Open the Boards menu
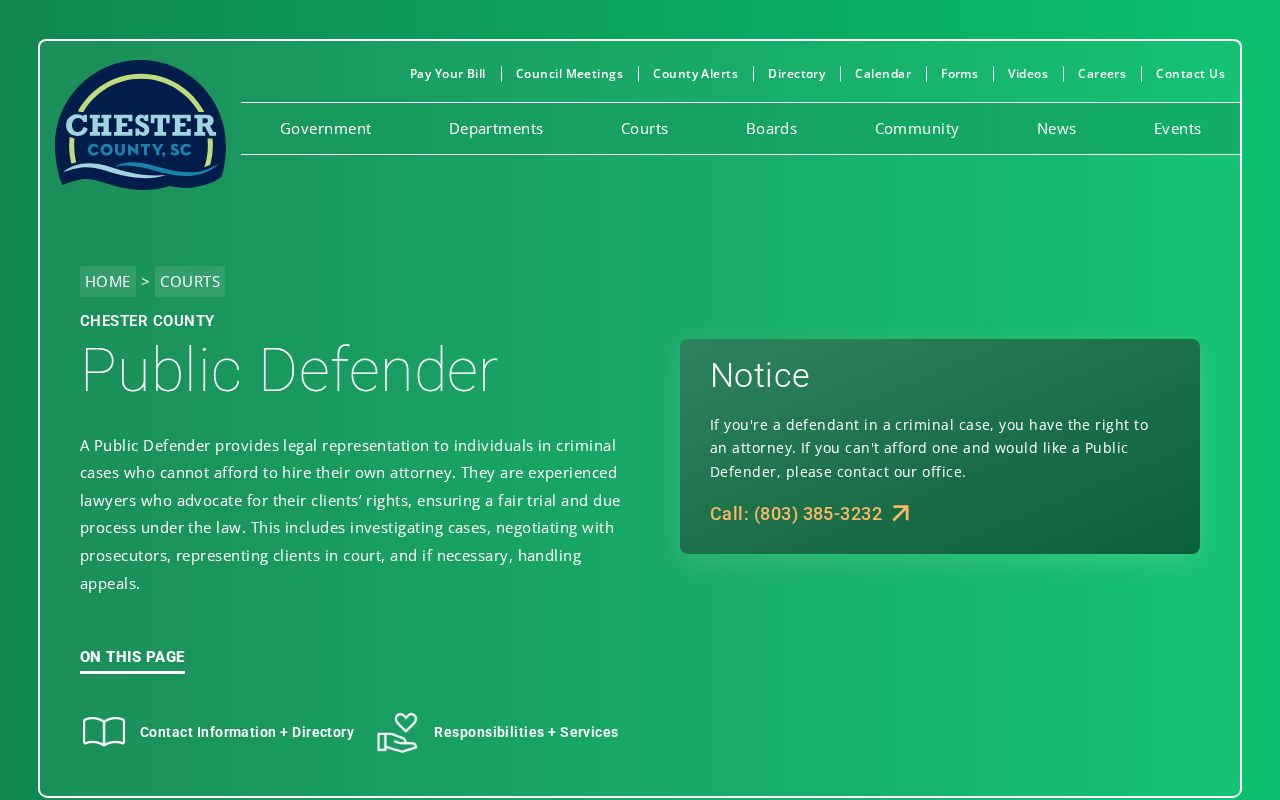This screenshot has height=800, width=1280. (771, 128)
